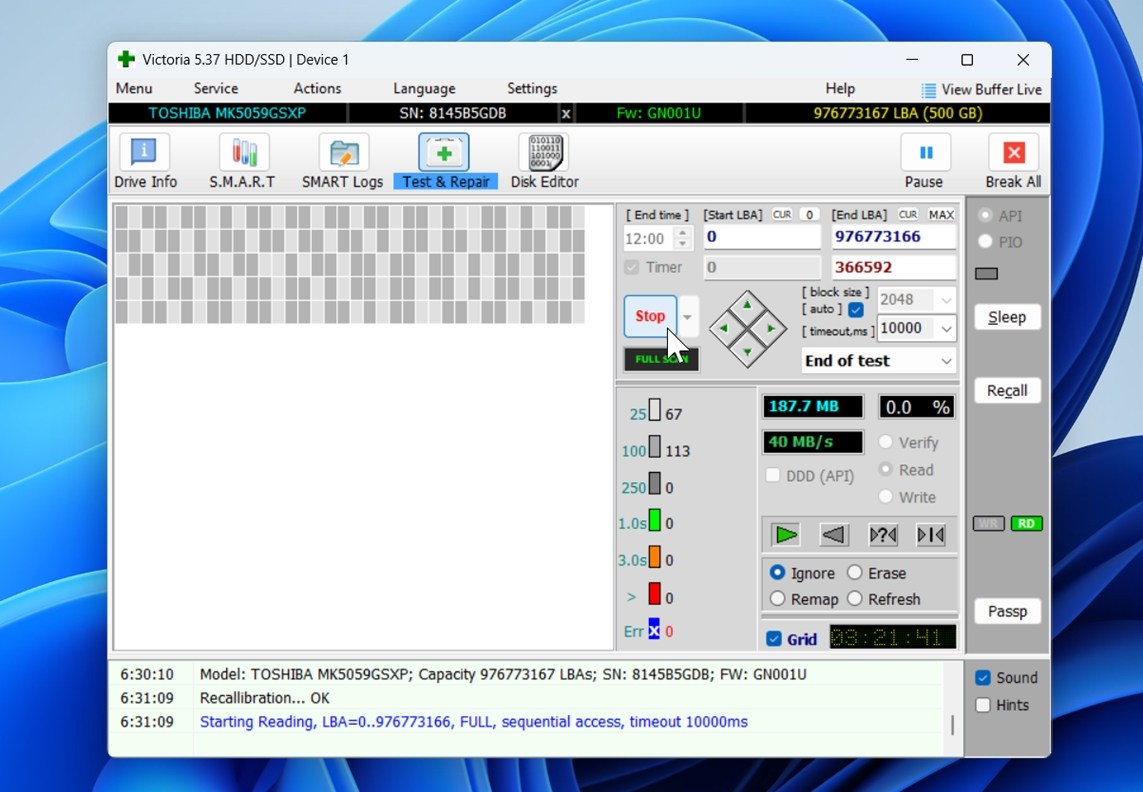Expand the arrow next to Stop
Image resolution: width=1143 pixels, height=792 pixels.
(688, 316)
